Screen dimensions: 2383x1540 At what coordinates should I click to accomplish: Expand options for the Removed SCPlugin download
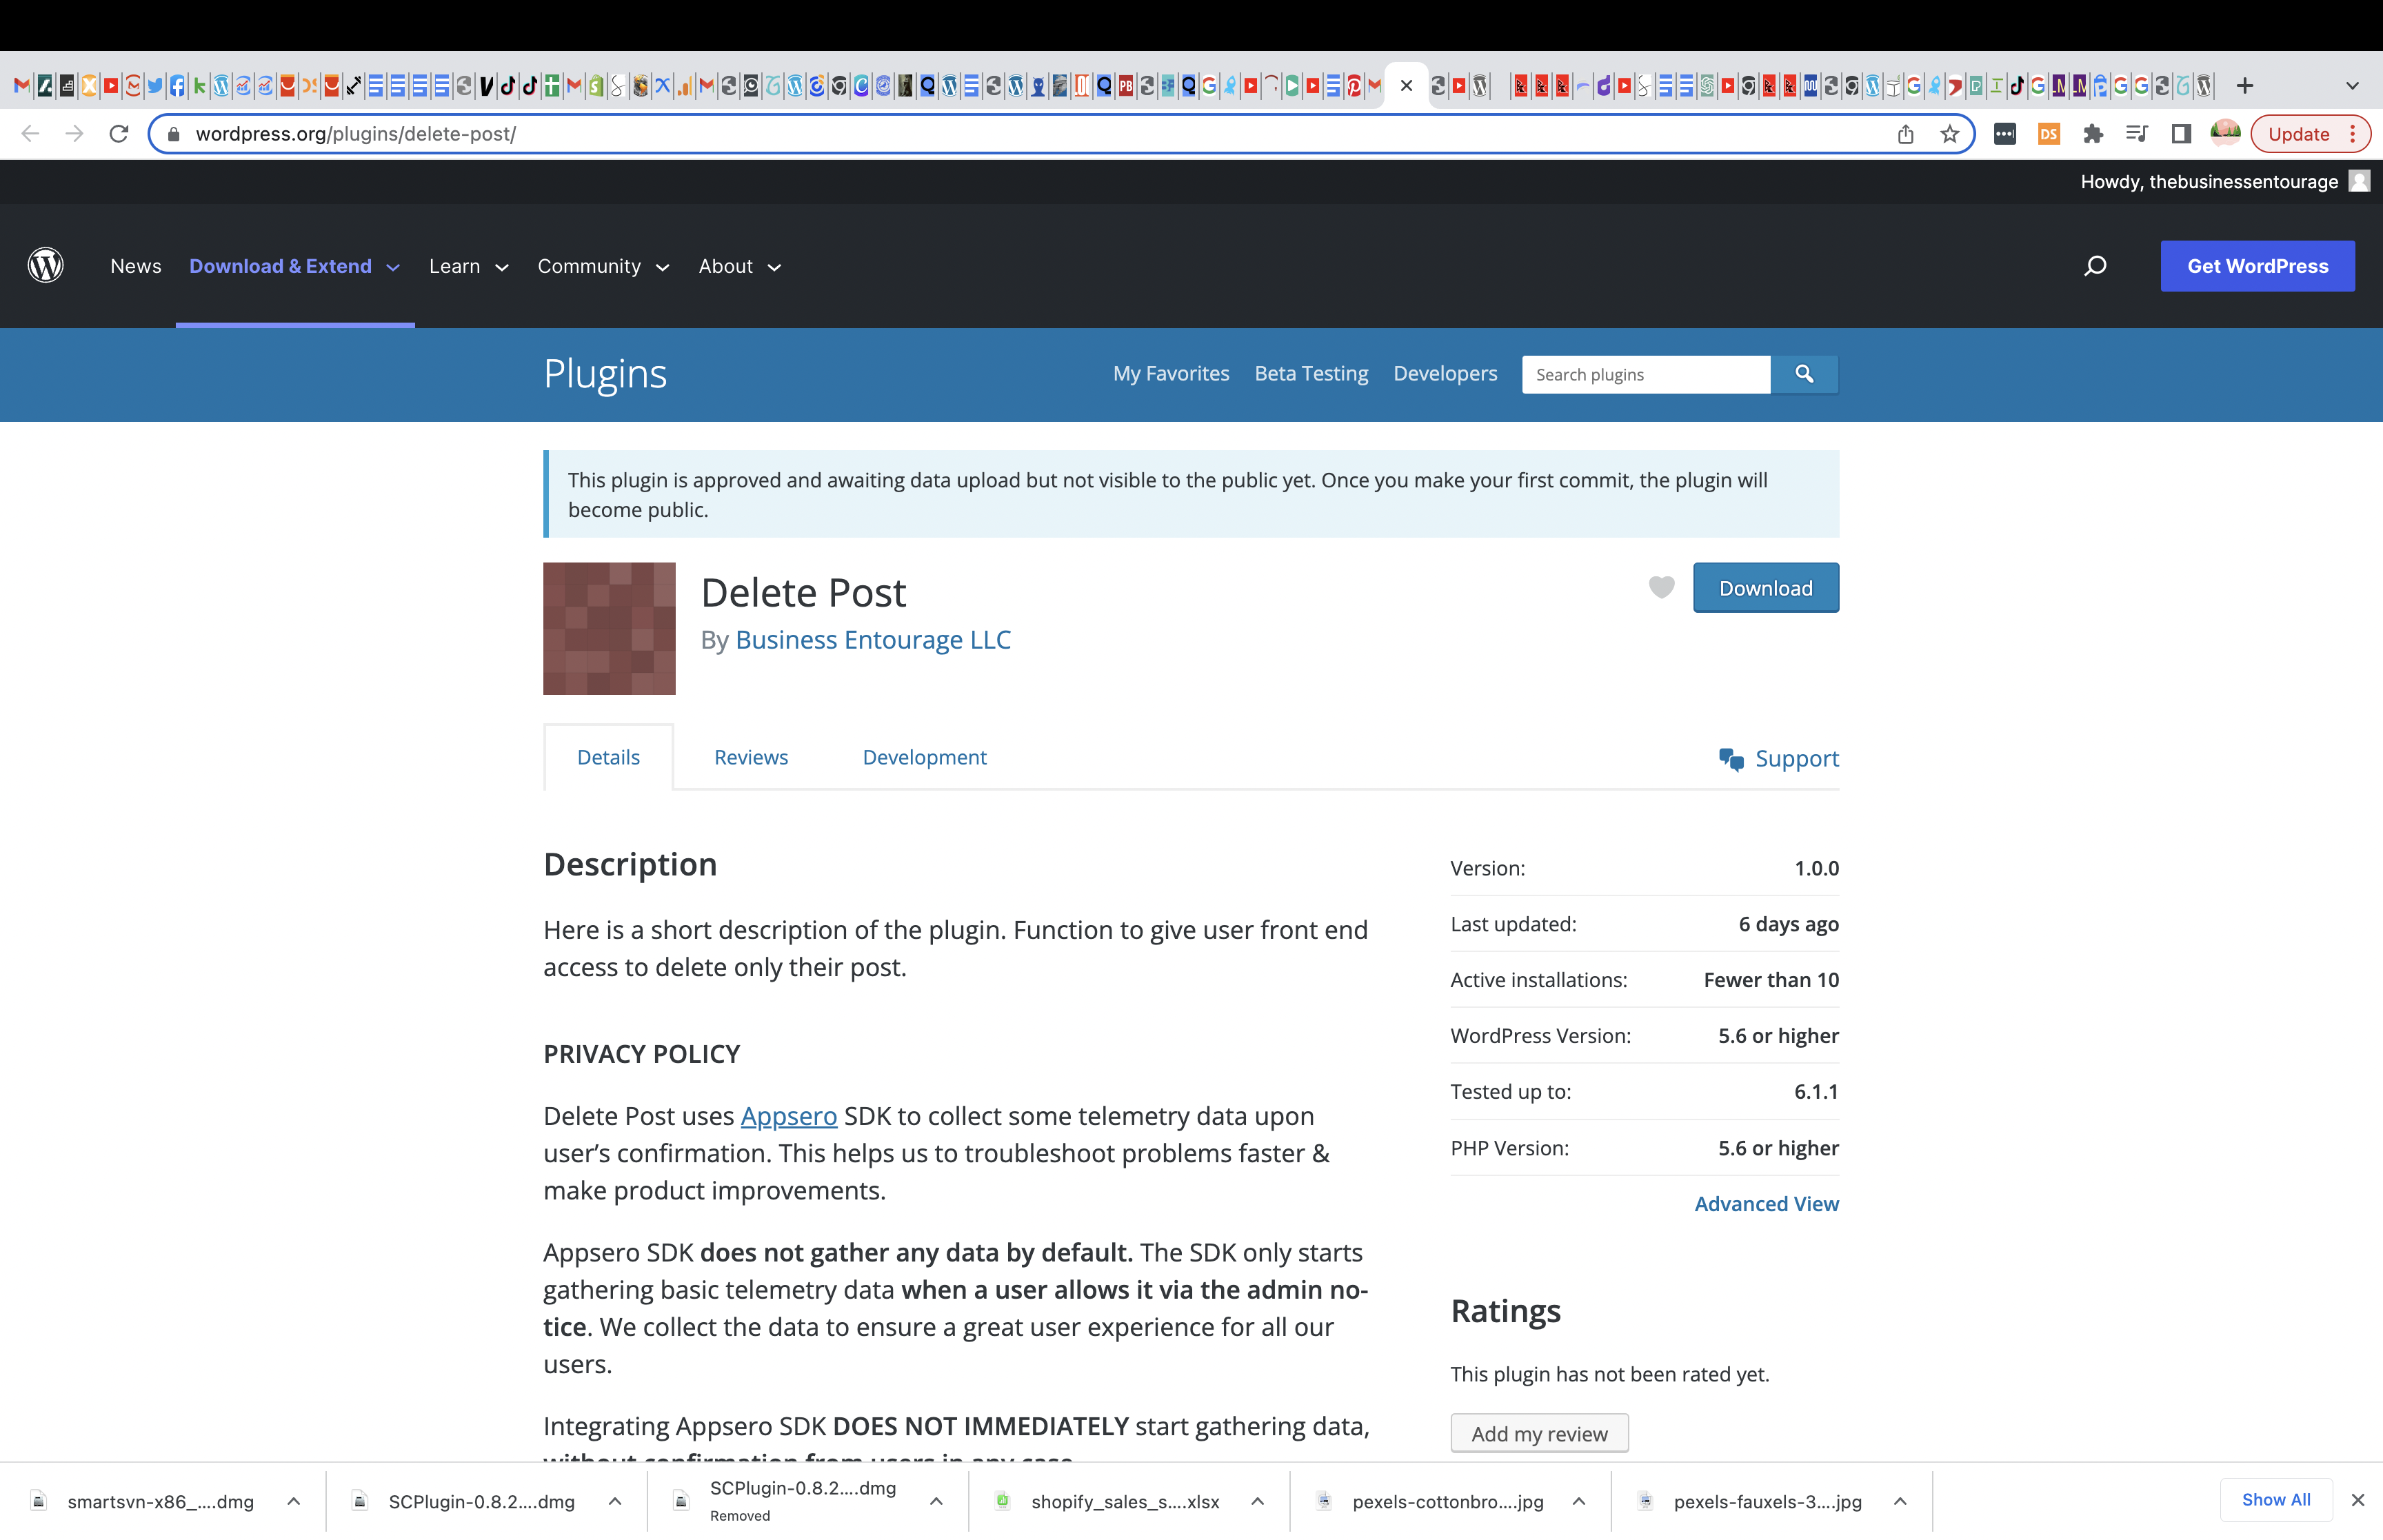click(x=936, y=1501)
